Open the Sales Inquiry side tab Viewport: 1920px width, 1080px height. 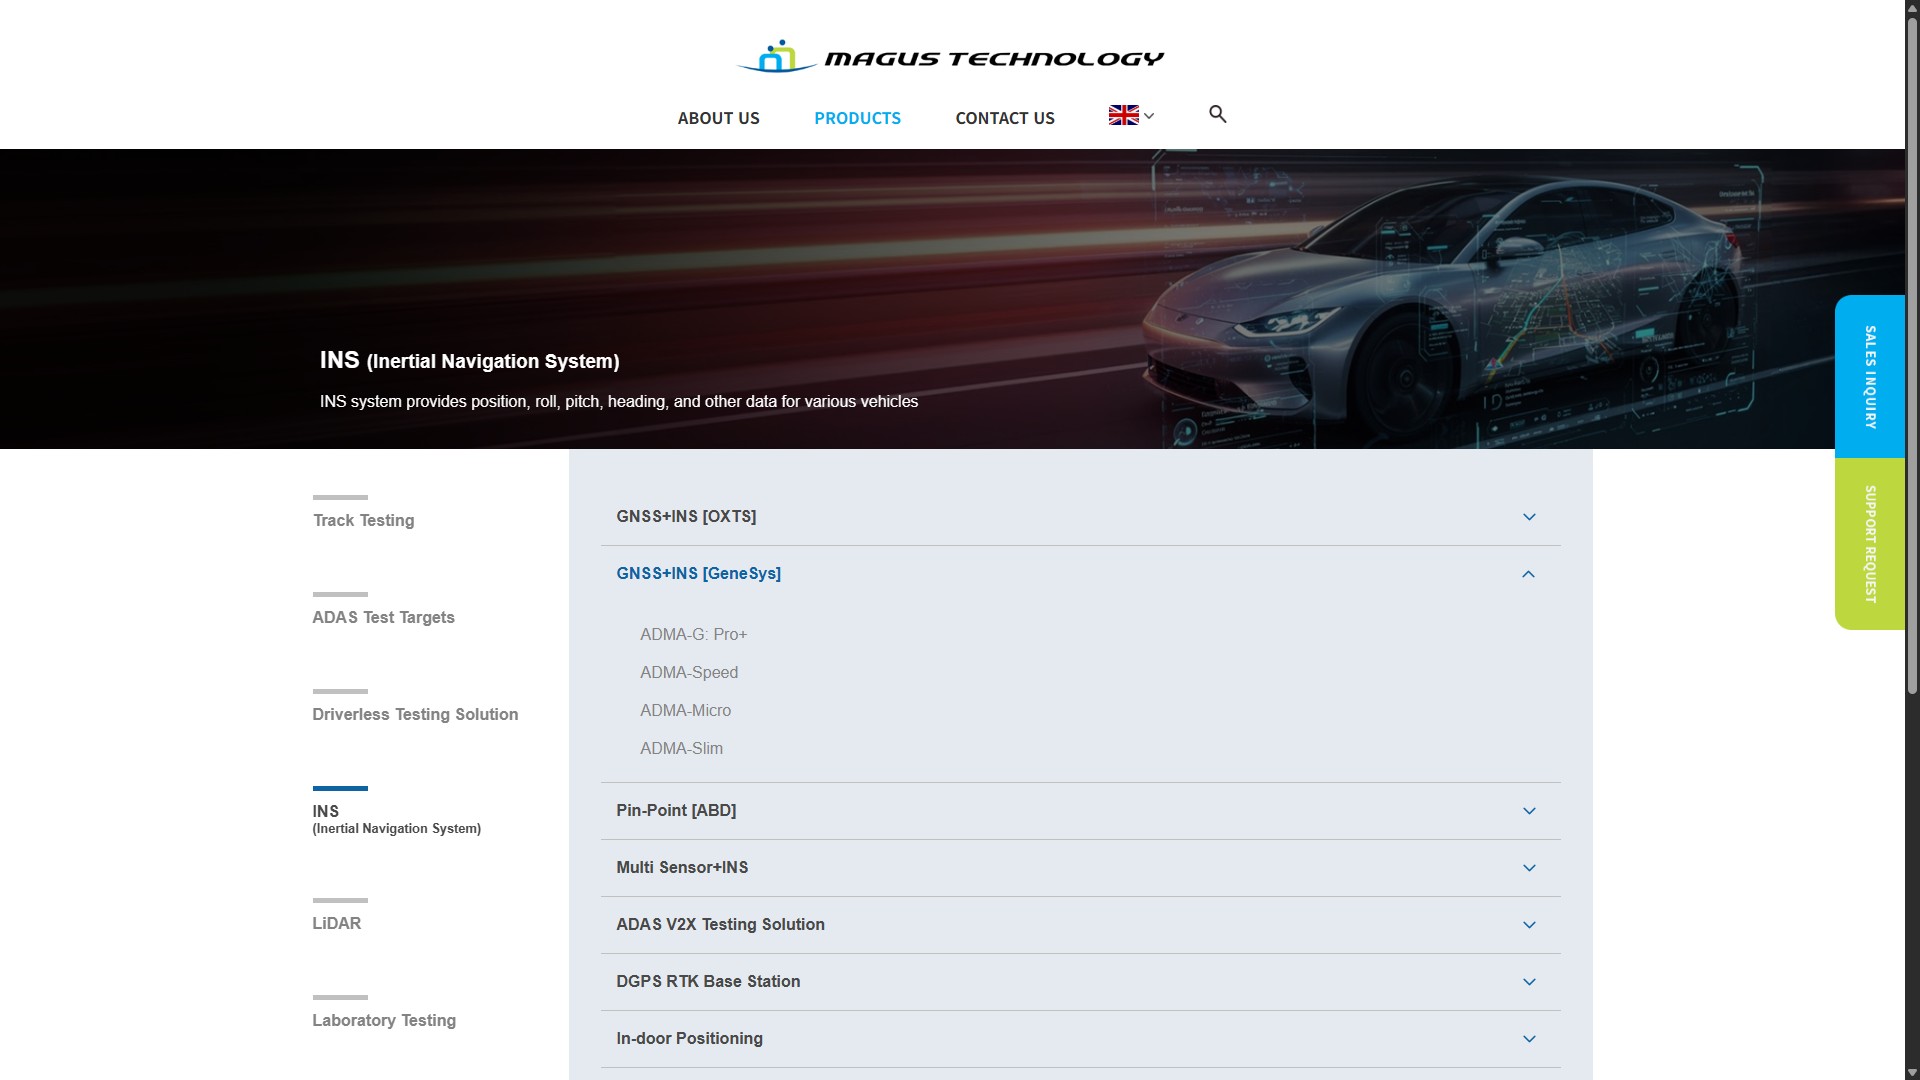[1869, 377]
